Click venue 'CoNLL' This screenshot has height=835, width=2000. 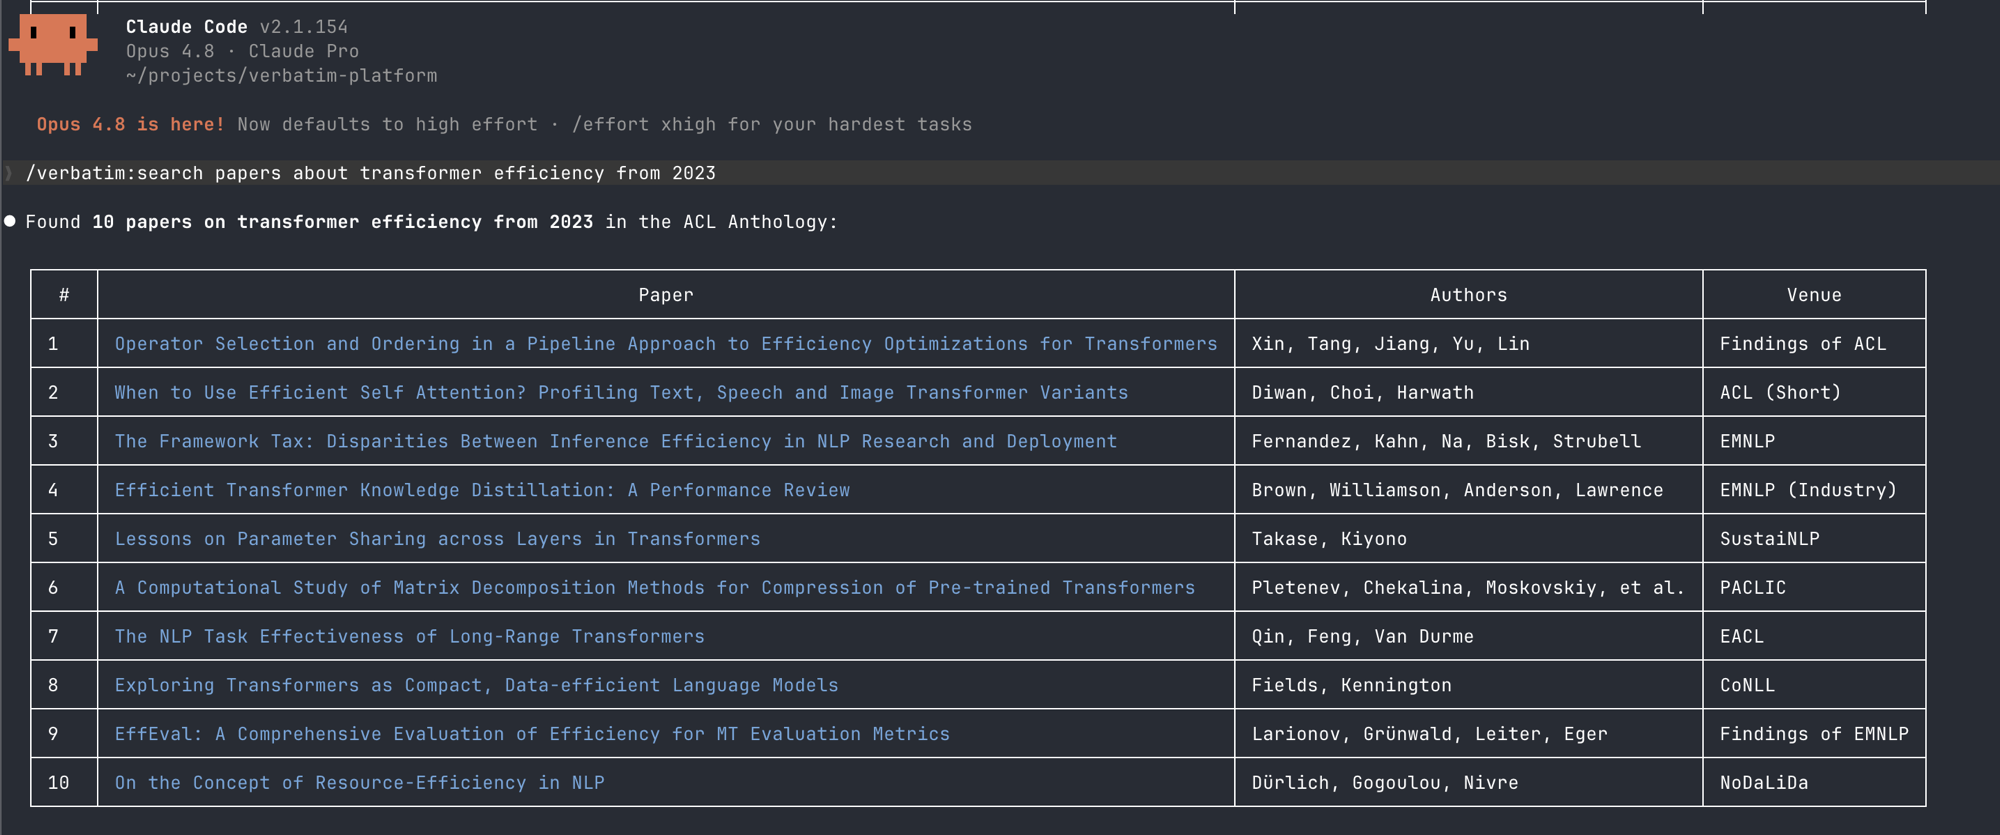pyautogui.click(x=1747, y=686)
